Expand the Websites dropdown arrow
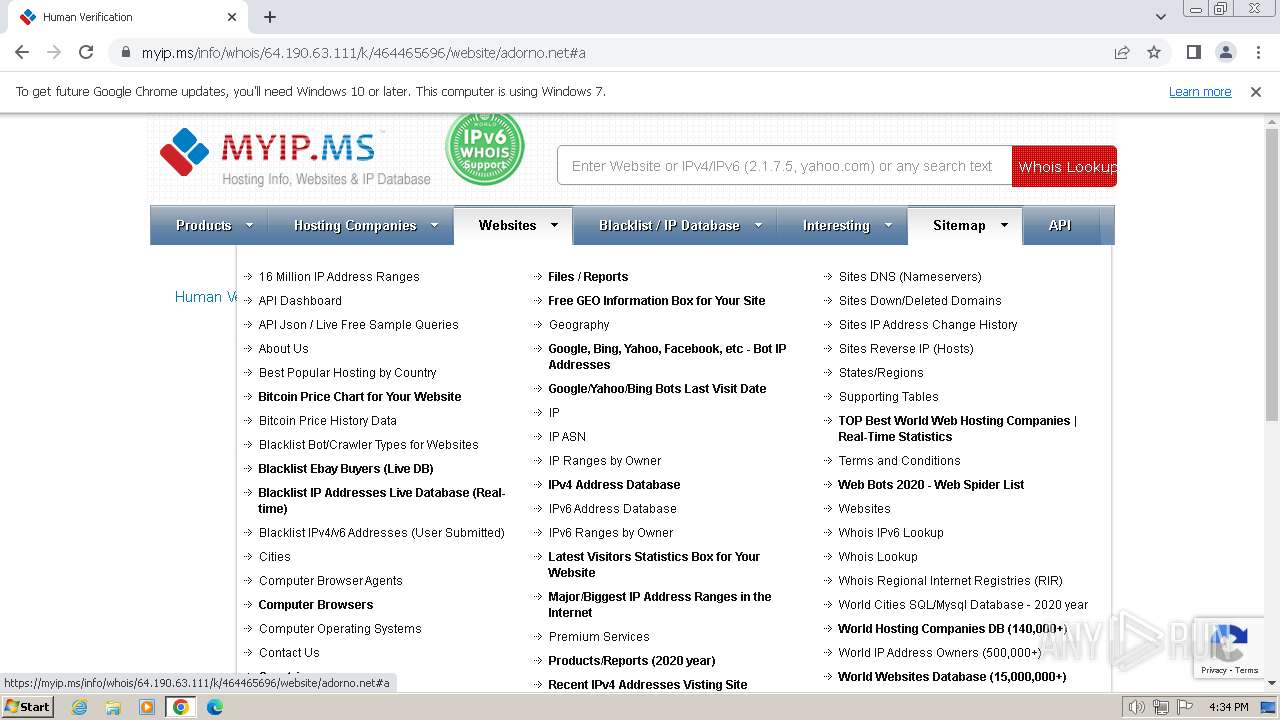 [554, 225]
